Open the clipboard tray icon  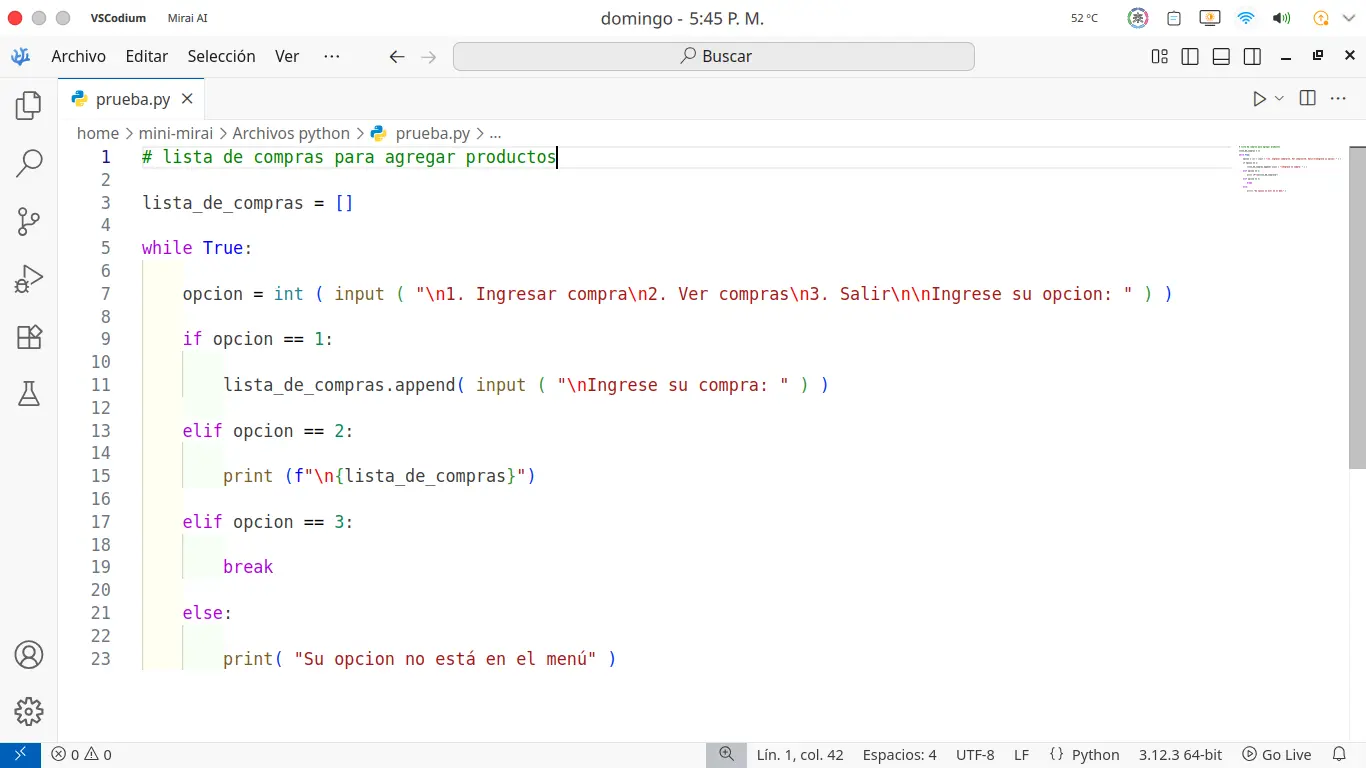(1174, 18)
